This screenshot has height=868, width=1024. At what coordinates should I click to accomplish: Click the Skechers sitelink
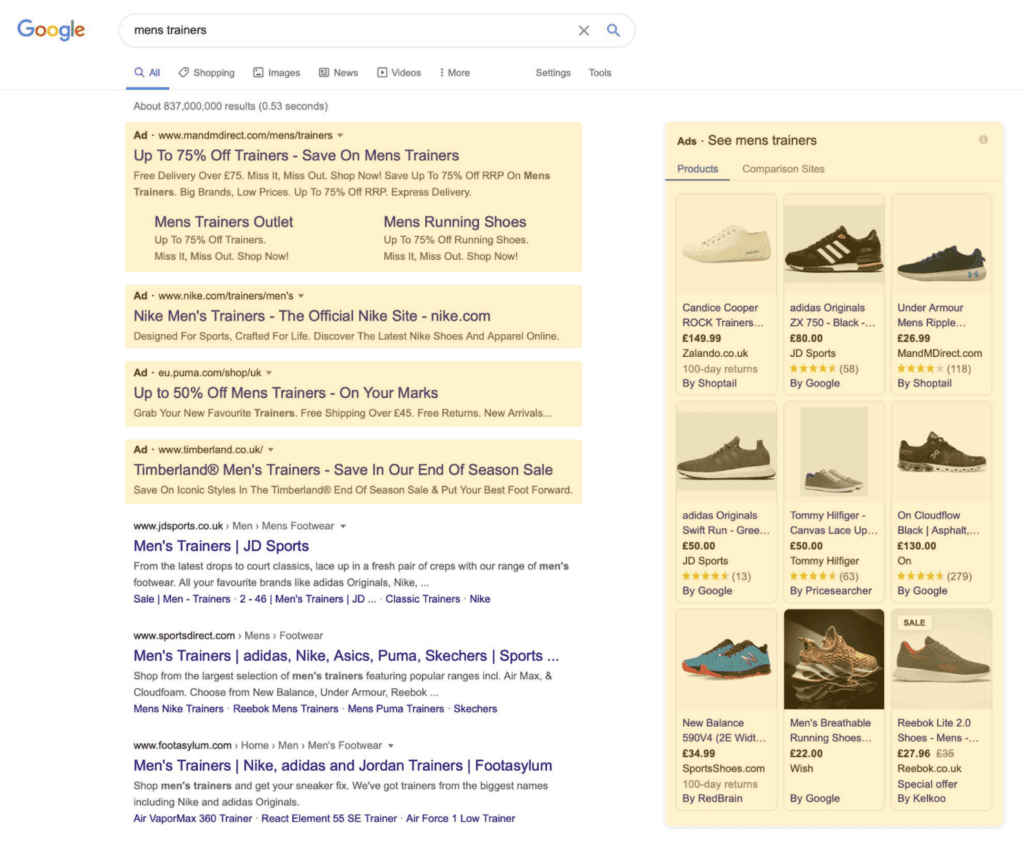pos(475,709)
